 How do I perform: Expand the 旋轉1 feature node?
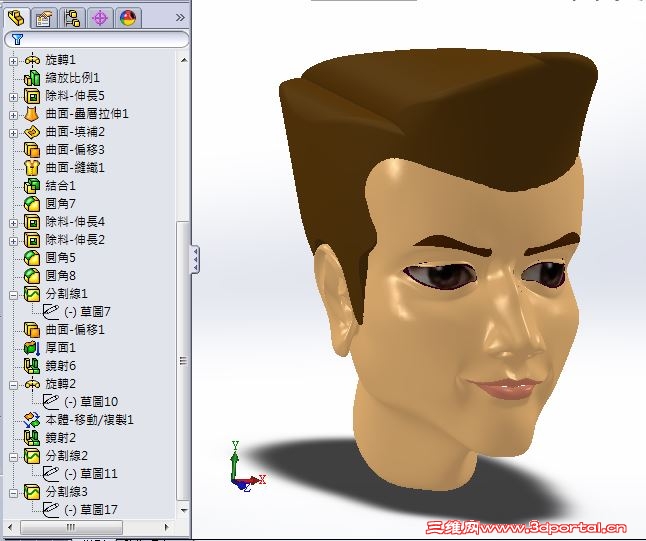point(13,61)
